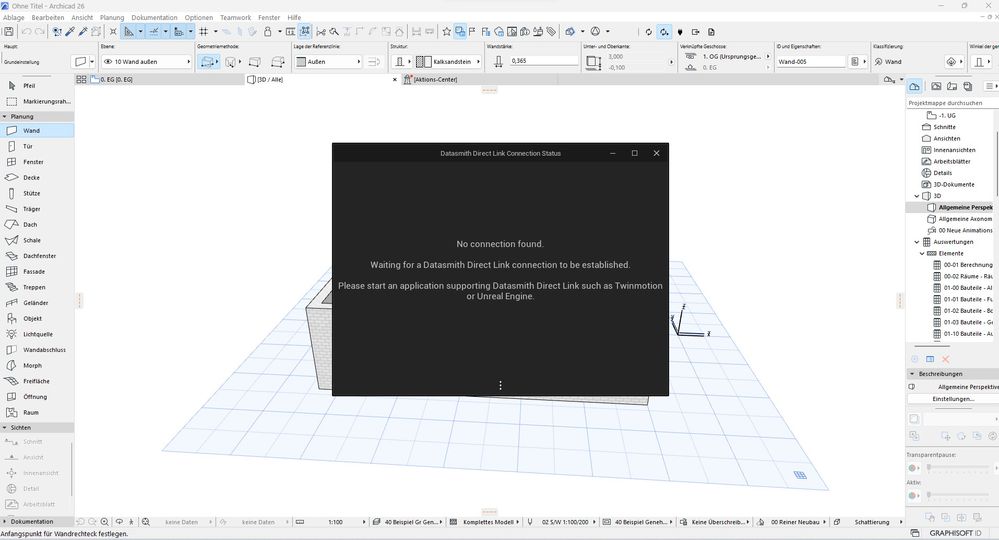Click the GRAPHISOFT ID button

pos(955,533)
